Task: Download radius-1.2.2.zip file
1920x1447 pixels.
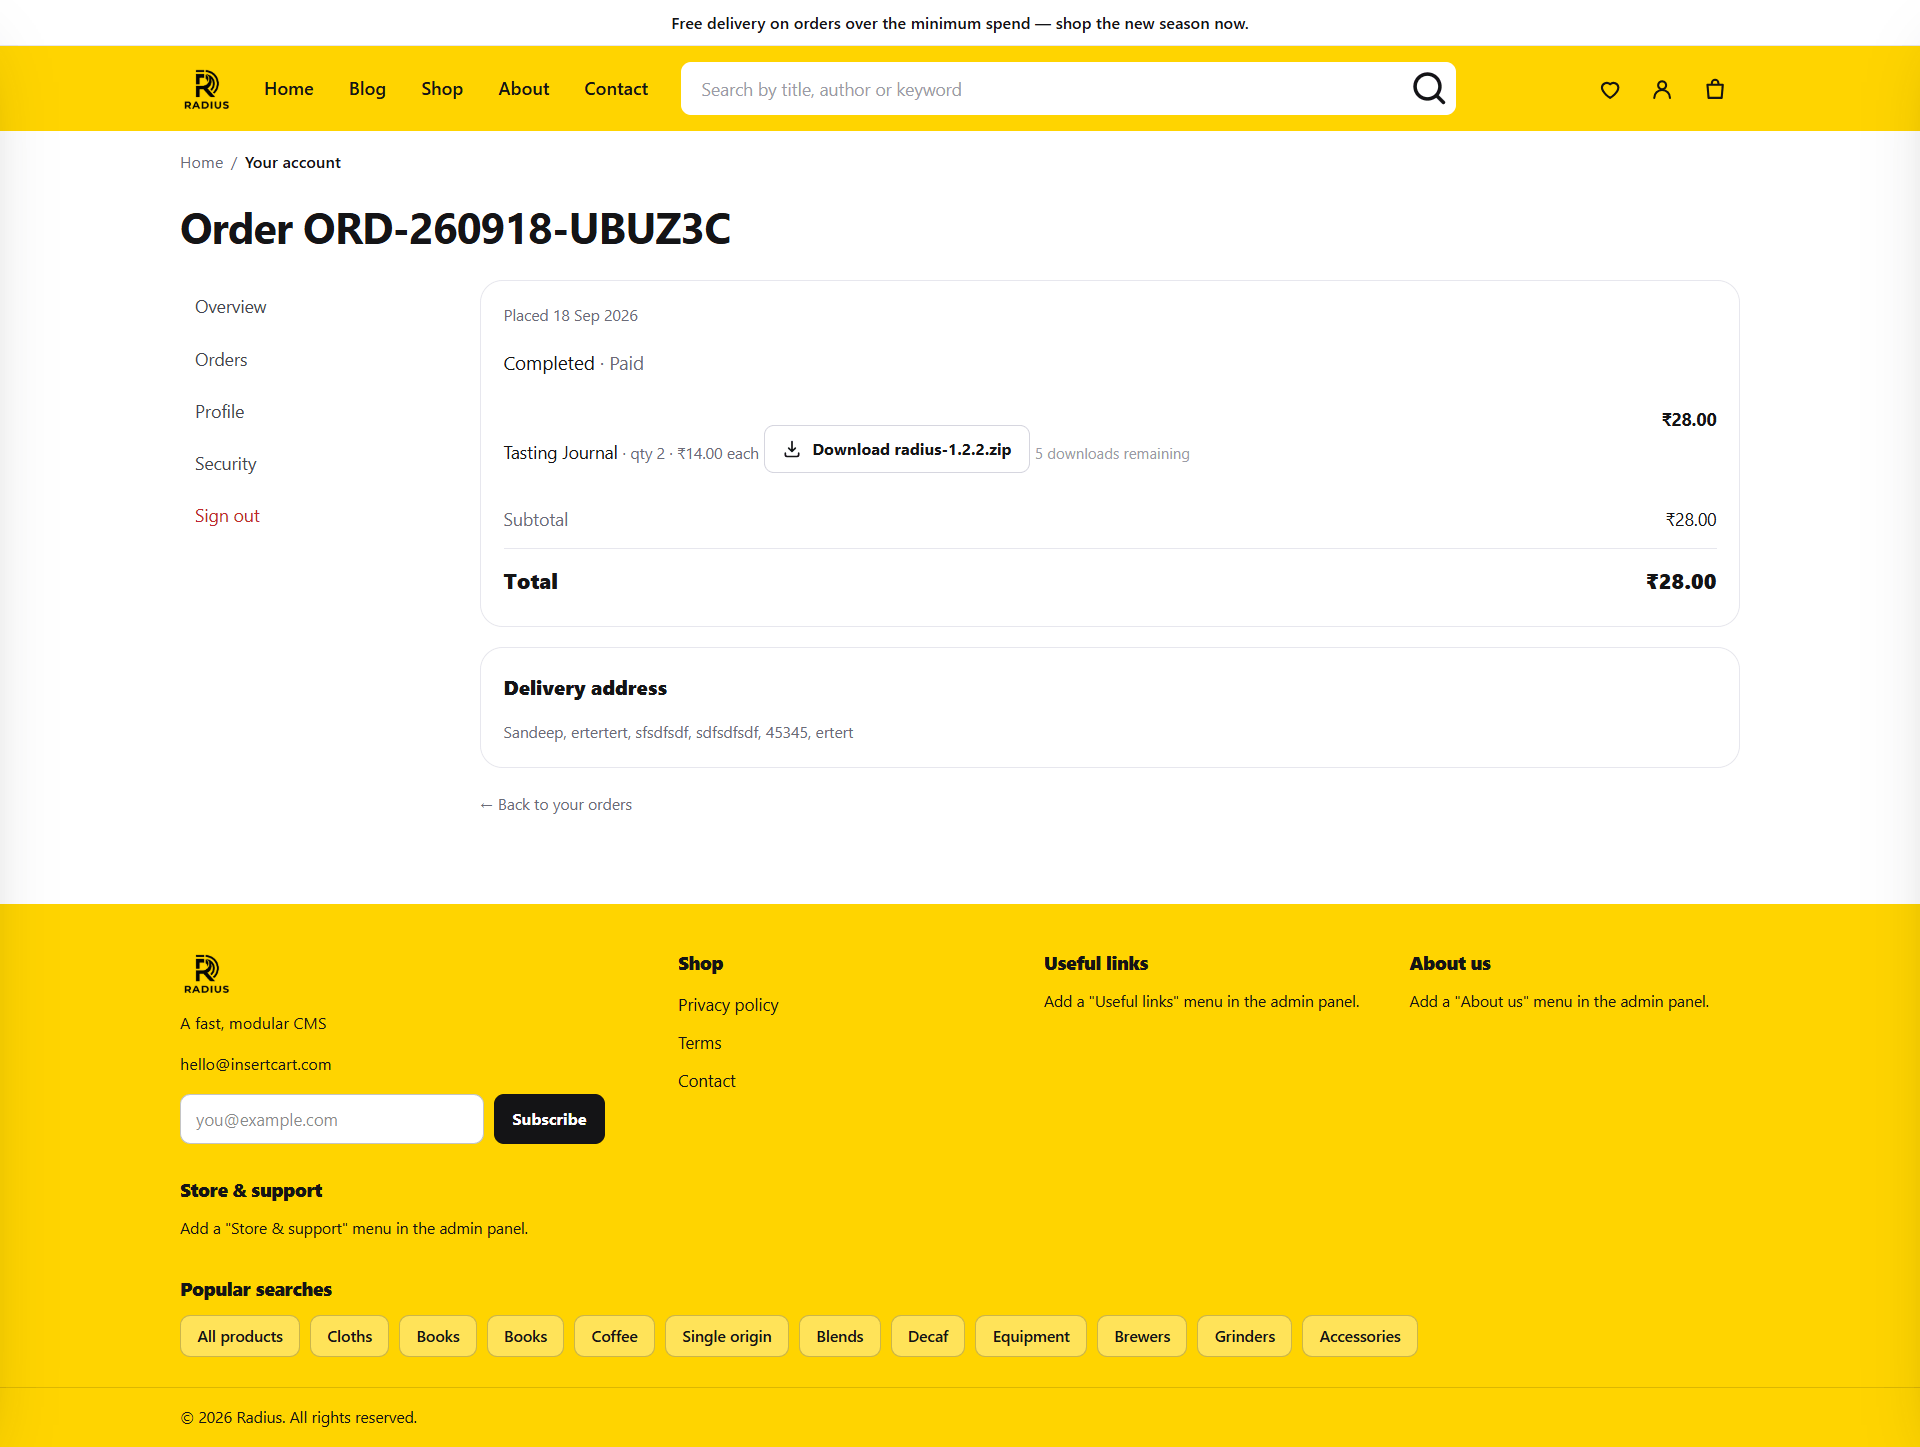Action: (x=896, y=449)
